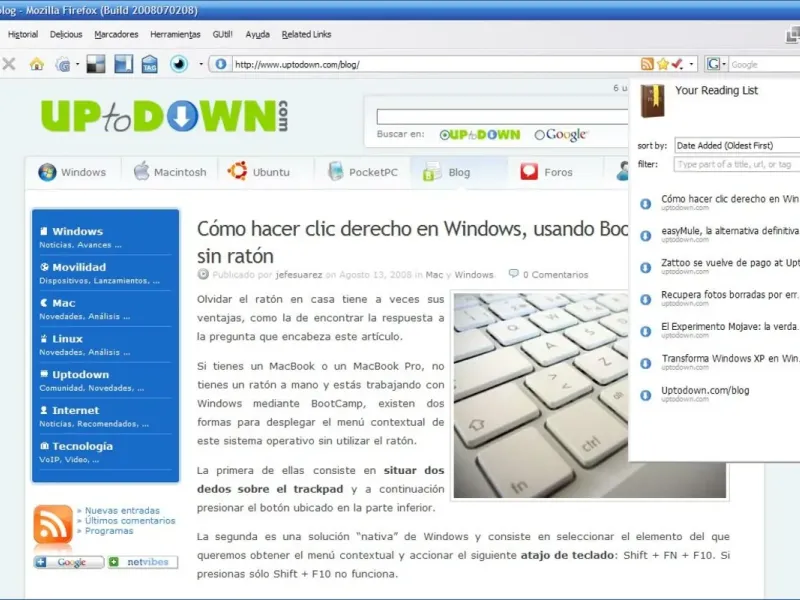This screenshot has width=800, height=600.
Task: Open the dropdown arrow beside the G icon
Action: tap(78, 64)
